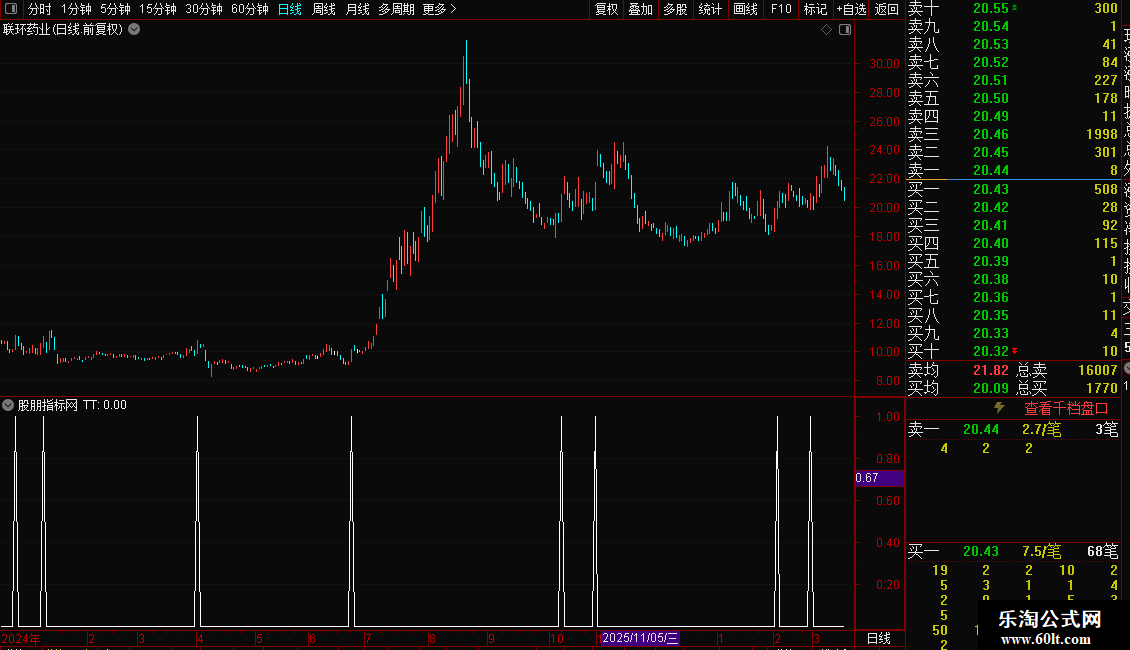Select the 30分钟 period tab
Image resolution: width=1130 pixels, height=650 pixels.
coord(204,9)
